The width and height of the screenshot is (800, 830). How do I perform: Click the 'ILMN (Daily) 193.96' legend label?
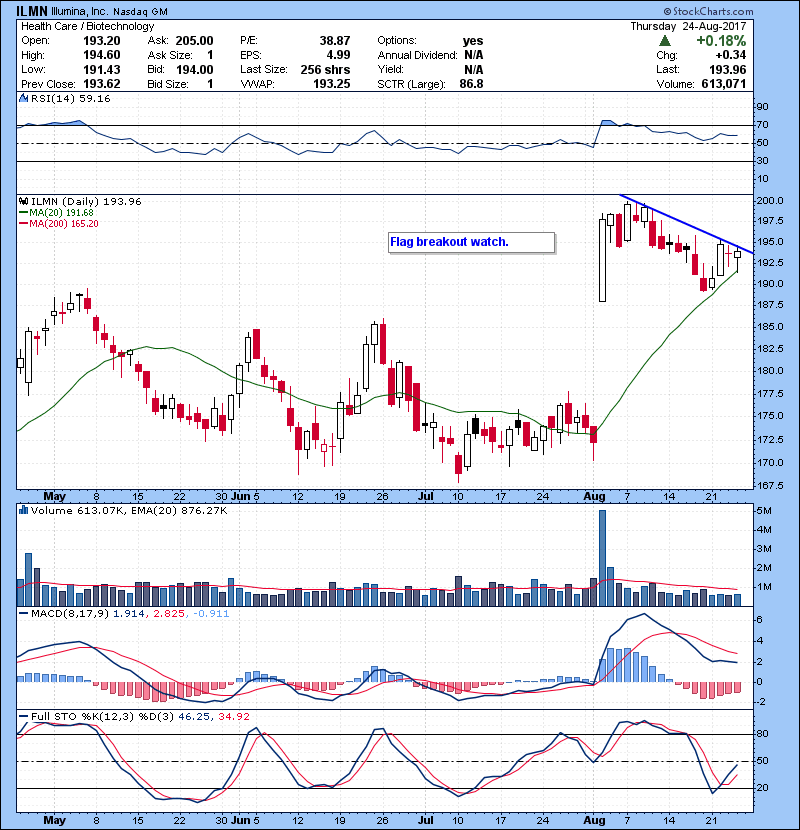[86, 201]
